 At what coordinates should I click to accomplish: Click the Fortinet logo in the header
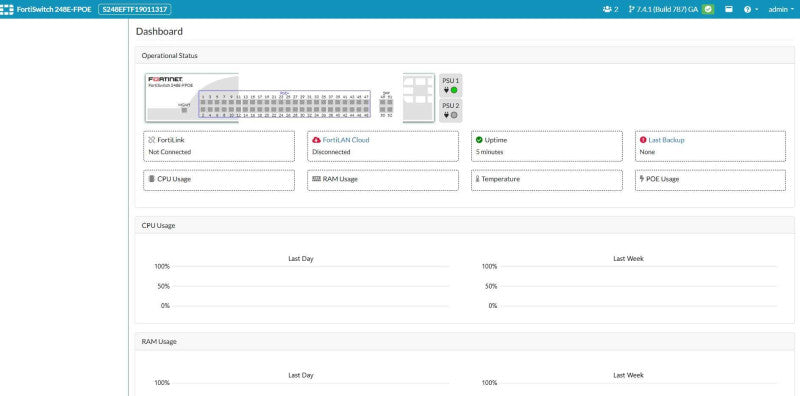point(7,9)
